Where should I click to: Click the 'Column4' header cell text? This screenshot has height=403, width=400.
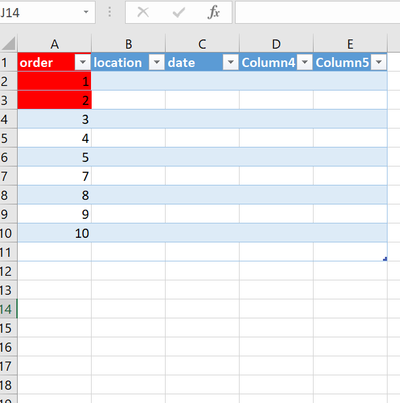[x=268, y=62]
